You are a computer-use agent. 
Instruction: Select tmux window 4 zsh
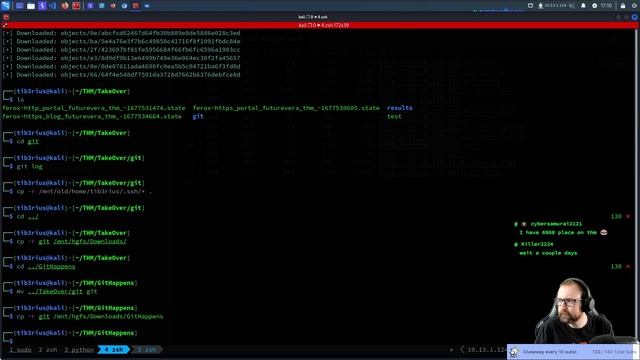point(113,350)
